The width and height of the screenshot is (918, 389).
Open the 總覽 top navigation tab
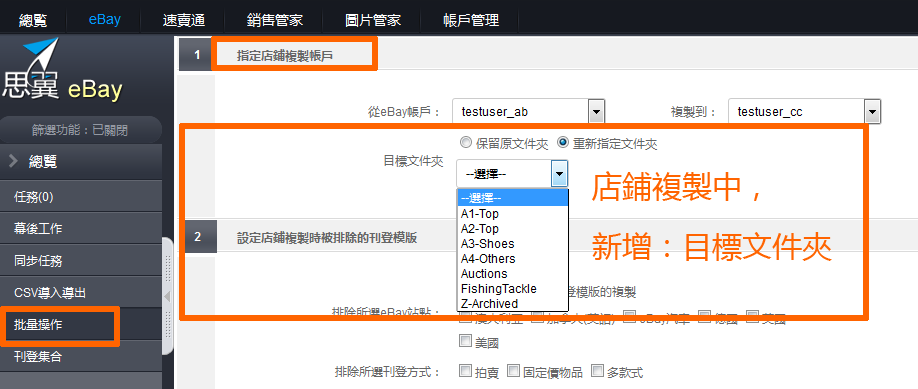pos(33,20)
